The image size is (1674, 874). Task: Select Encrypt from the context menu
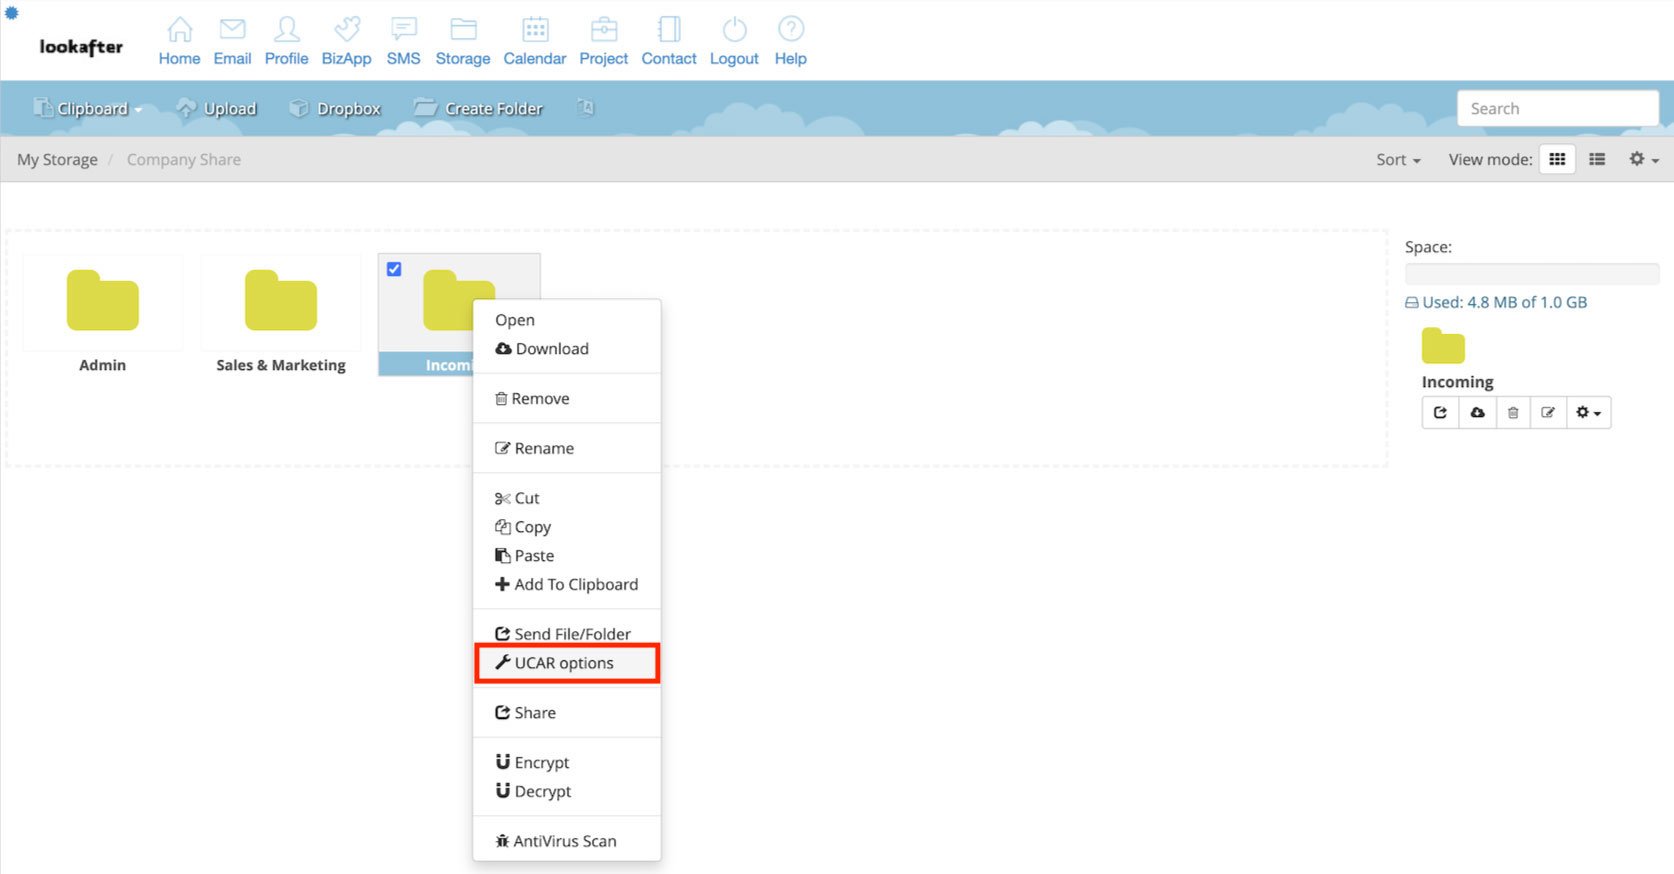tap(541, 762)
